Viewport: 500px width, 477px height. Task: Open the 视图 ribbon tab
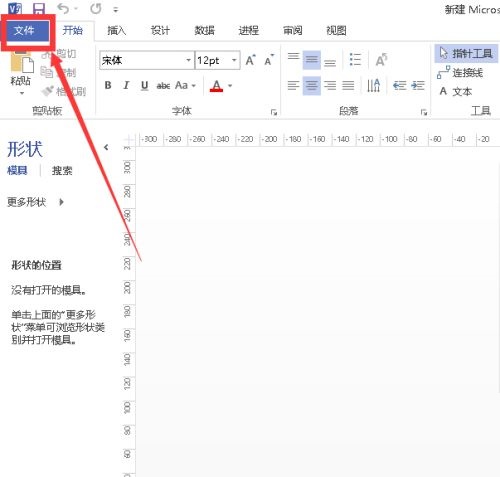(336, 30)
